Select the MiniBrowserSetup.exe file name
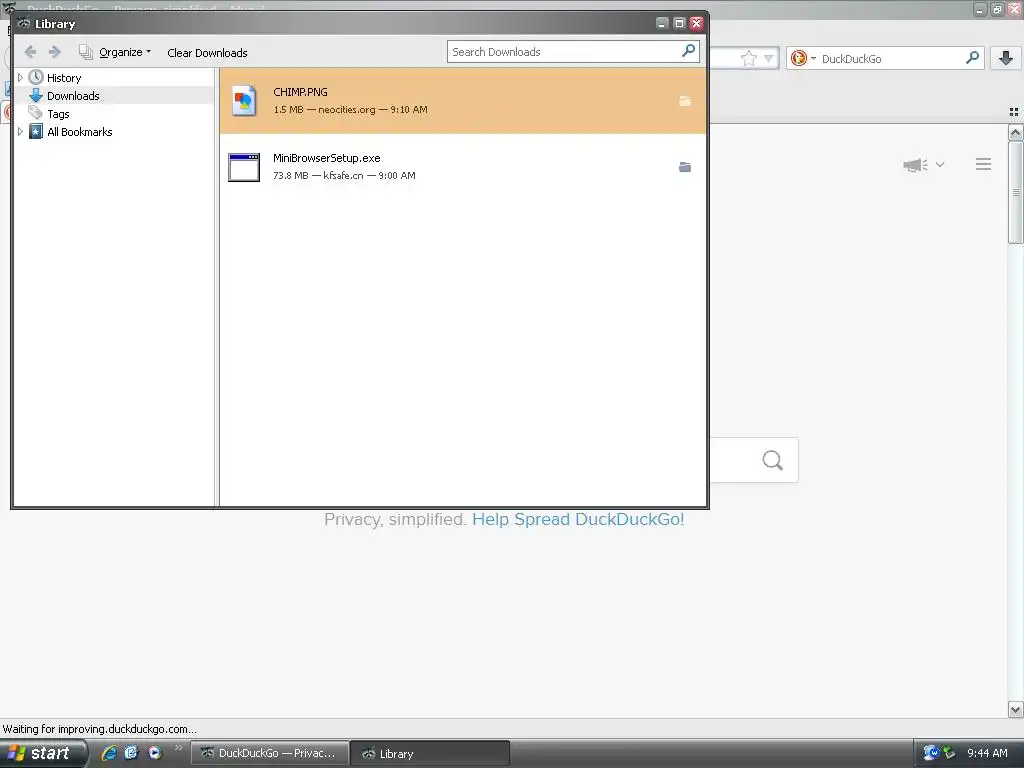Screen dimensions: 1024x768 (x=327, y=158)
